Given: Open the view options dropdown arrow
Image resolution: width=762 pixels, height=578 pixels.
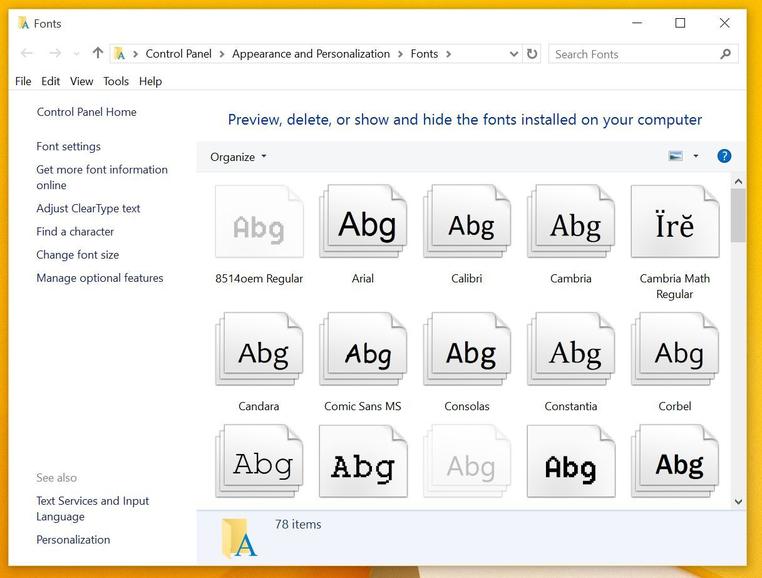Looking at the screenshot, I should (696, 156).
